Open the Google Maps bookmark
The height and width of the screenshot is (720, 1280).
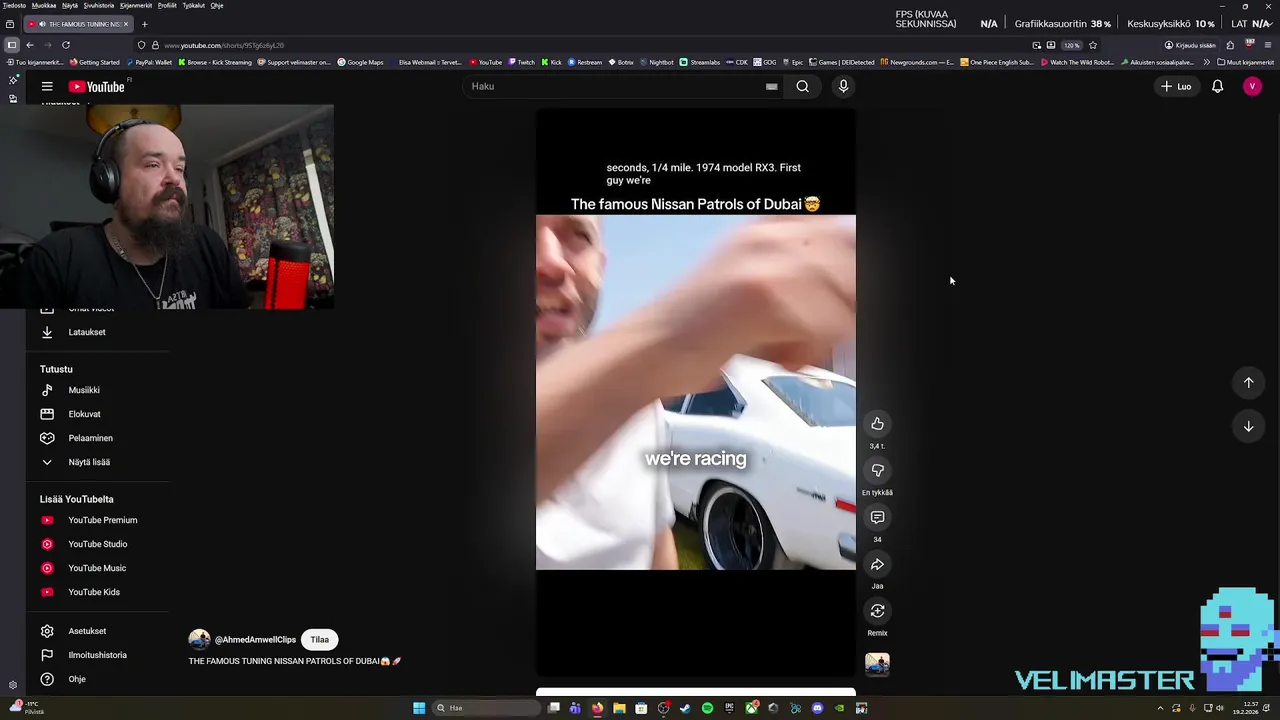360,62
